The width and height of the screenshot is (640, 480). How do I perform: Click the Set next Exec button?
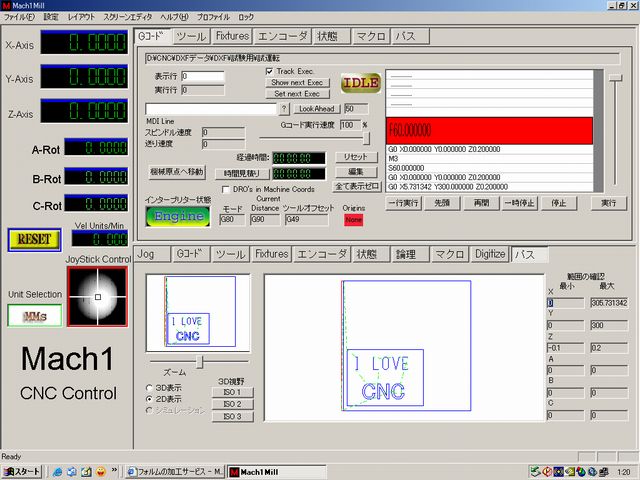coord(297,94)
